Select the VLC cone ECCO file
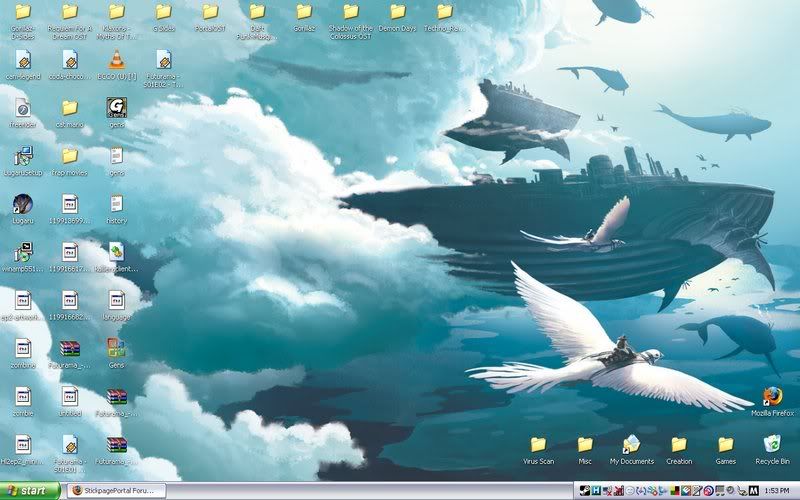 pyautogui.click(x=117, y=60)
